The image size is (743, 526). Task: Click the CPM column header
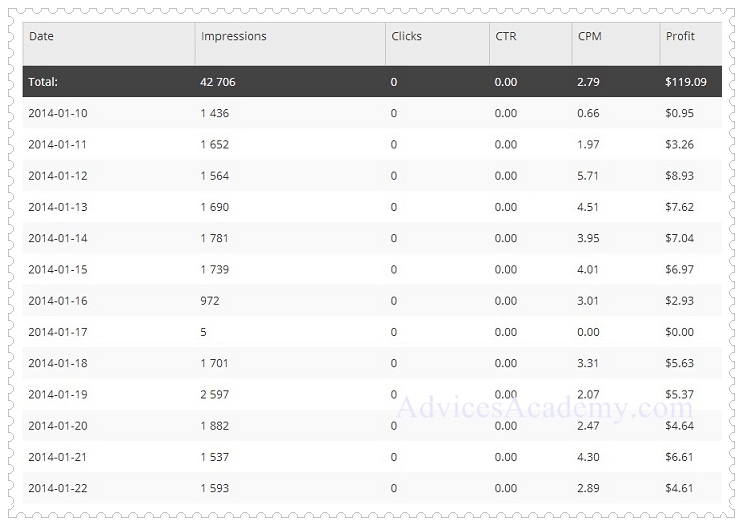tap(590, 36)
